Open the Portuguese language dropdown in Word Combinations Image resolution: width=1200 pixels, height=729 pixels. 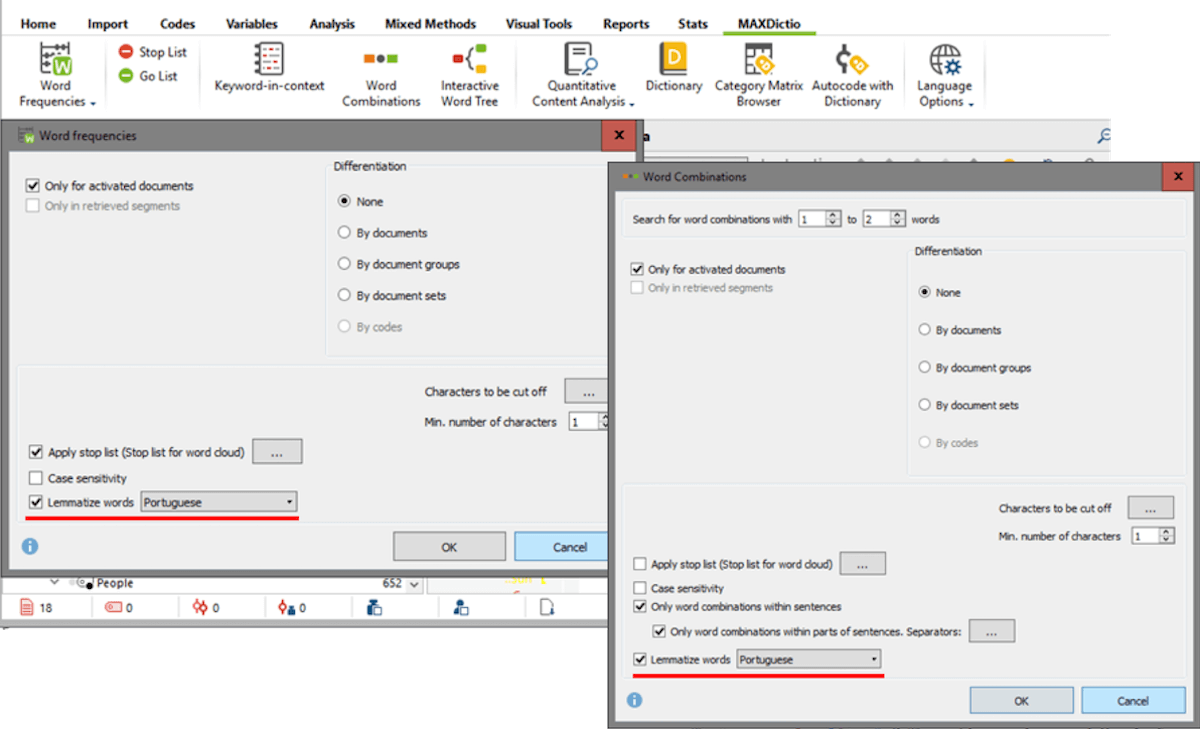click(x=808, y=660)
